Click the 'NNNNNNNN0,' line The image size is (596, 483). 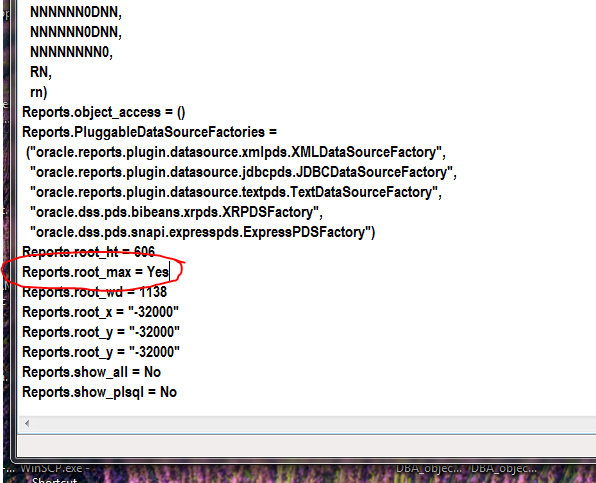click(x=71, y=52)
